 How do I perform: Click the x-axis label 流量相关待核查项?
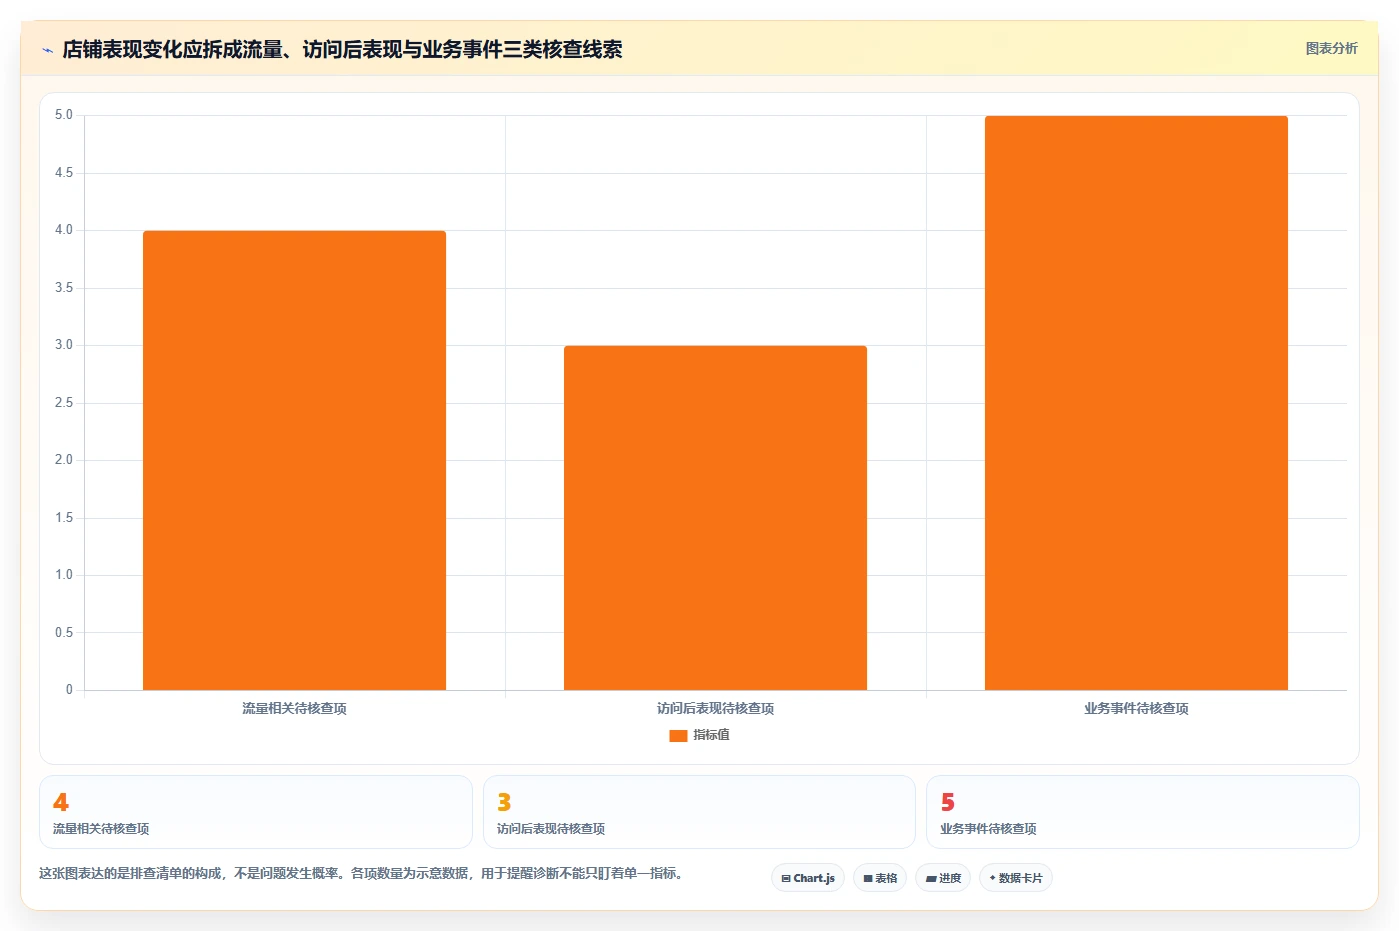294,708
